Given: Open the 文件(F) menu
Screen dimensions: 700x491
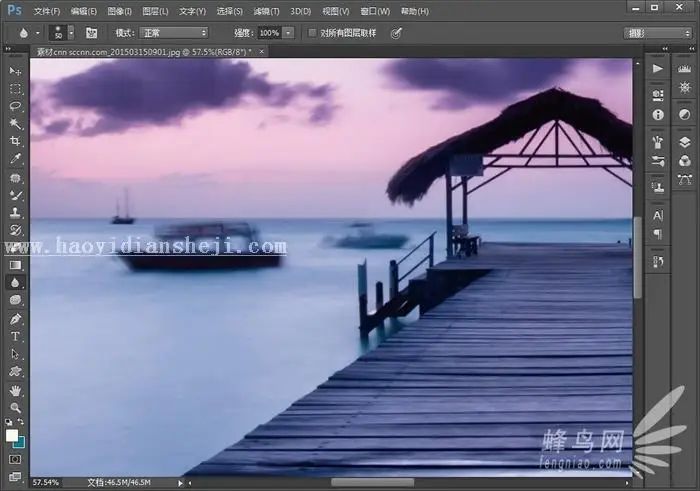Looking at the screenshot, I should [x=47, y=11].
